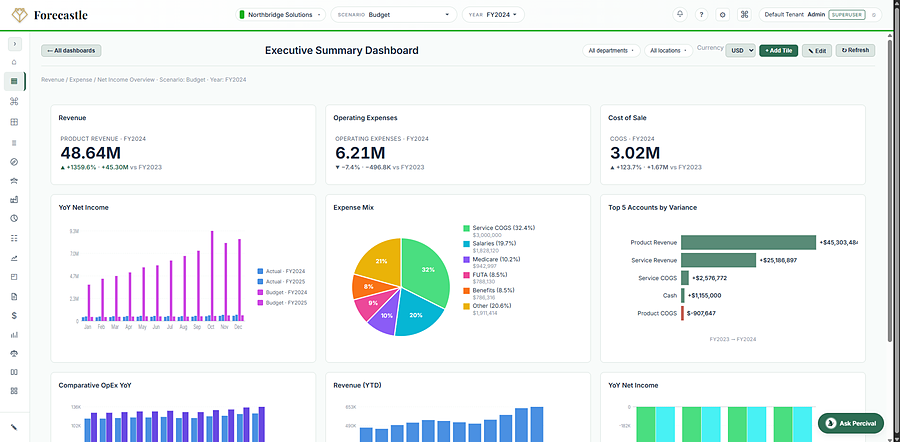Open the compass icon in the sidebar
900x442 pixels.
(x=14, y=162)
